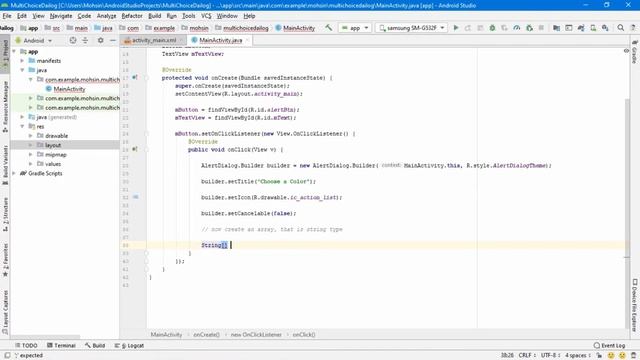
Task: Open the SDK Manager icon
Action: (x=605, y=28)
